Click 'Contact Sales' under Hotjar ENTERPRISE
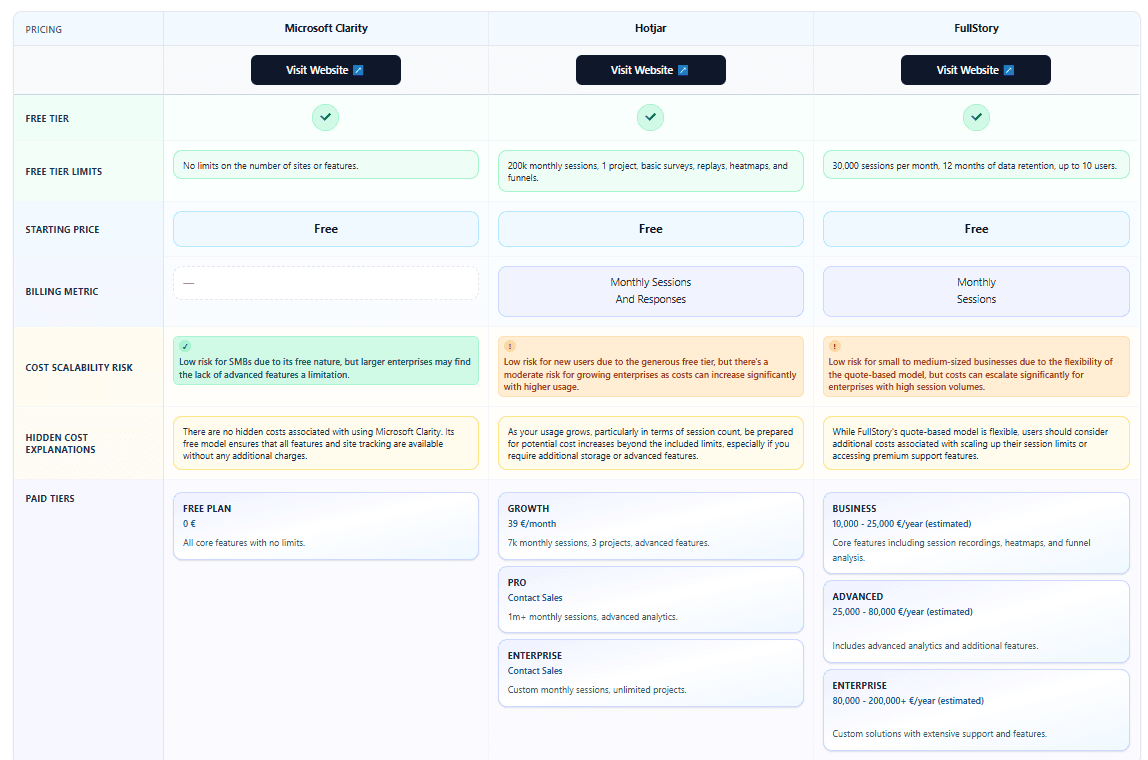1148x760 pixels. click(535, 671)
